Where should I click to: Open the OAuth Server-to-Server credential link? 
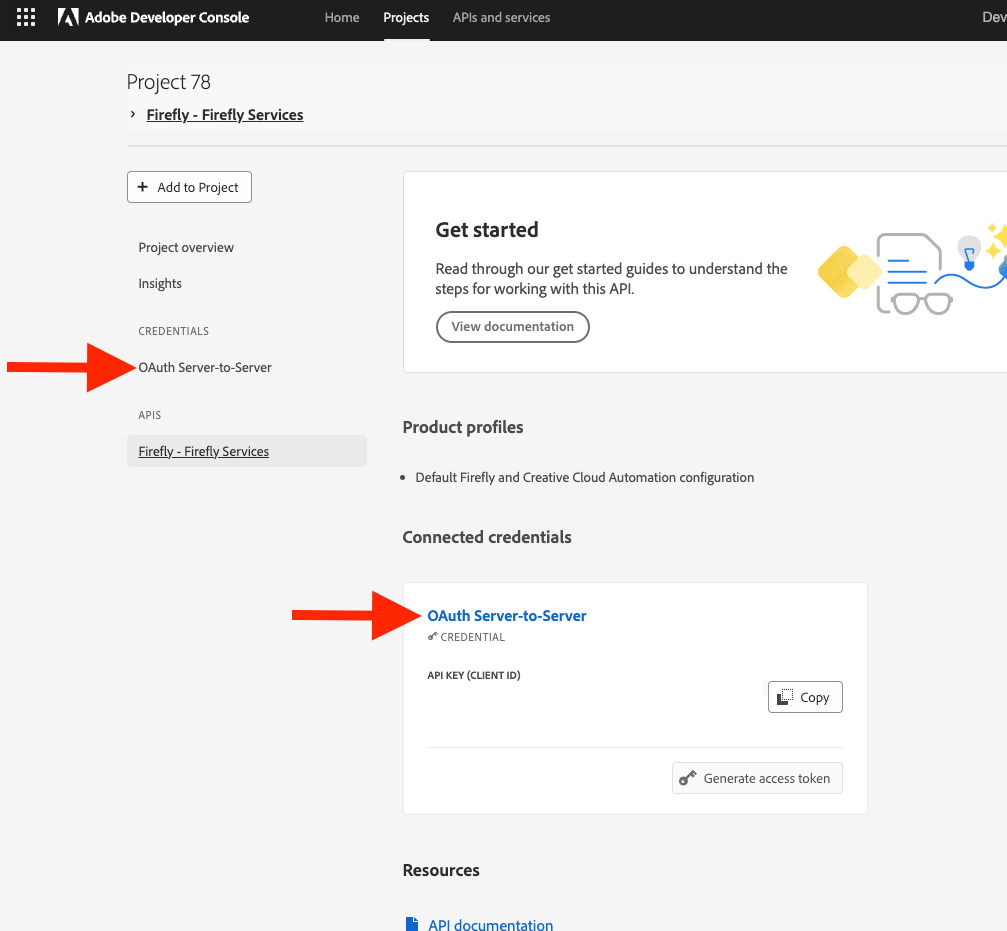click(x=506, y=615)
